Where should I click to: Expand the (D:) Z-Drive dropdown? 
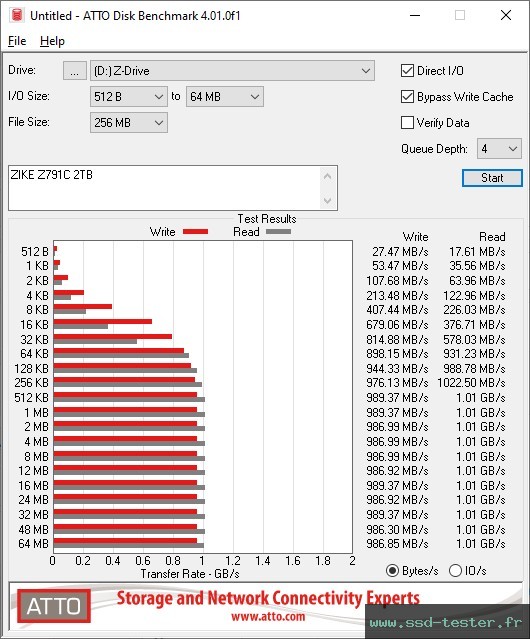point(232,71)
